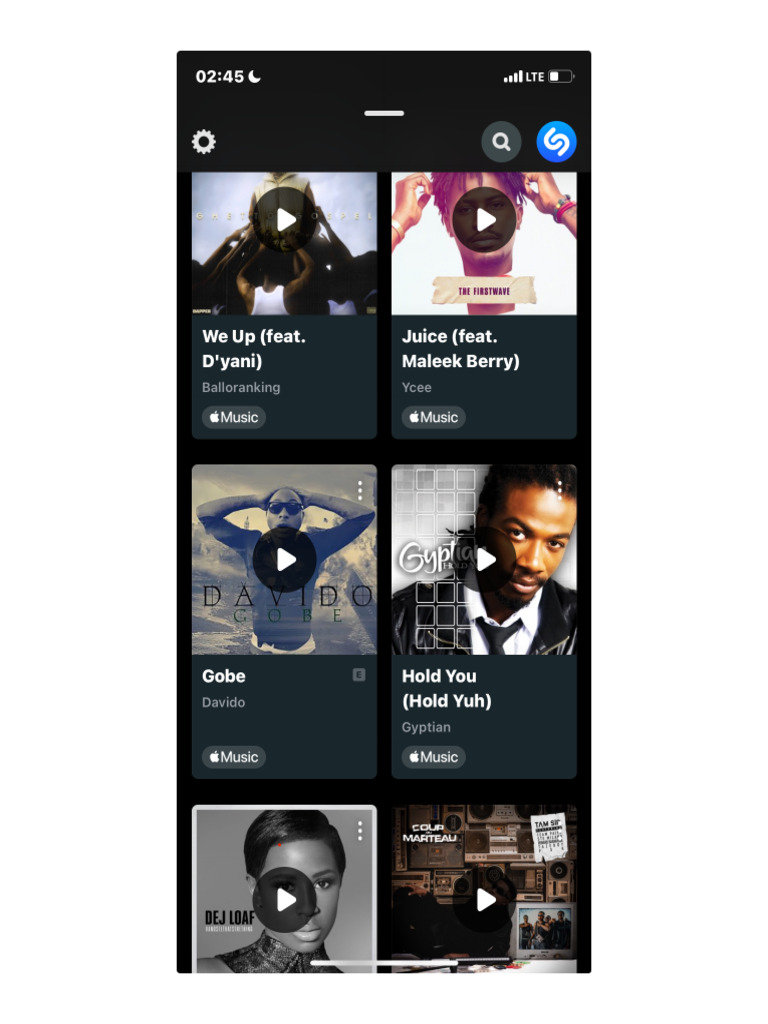Tap the Davido Gobe album artwork
768x1024 pixels.
[285, 560]
